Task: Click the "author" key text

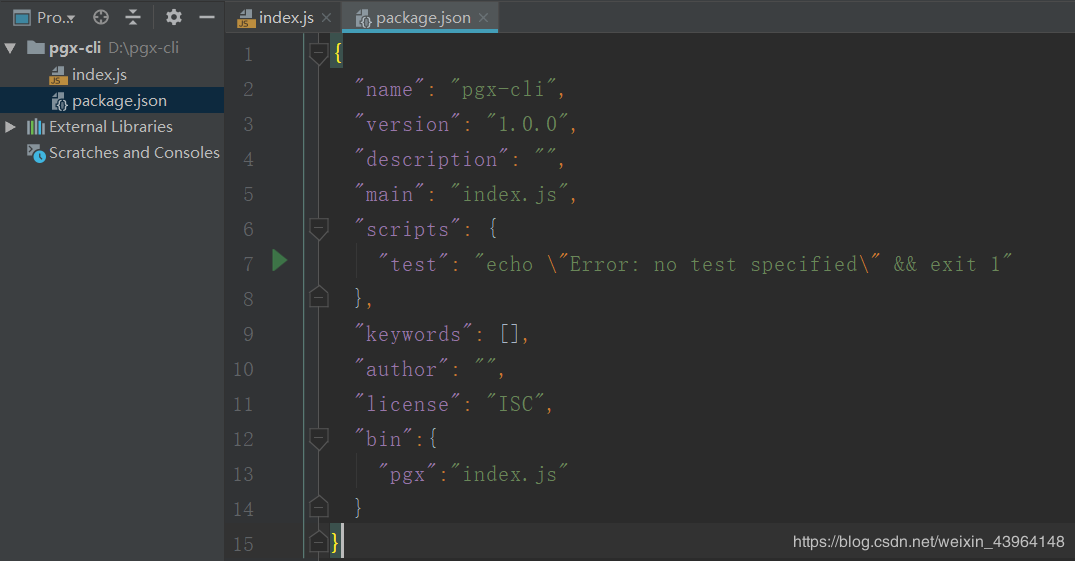Action: click(401, 369)
